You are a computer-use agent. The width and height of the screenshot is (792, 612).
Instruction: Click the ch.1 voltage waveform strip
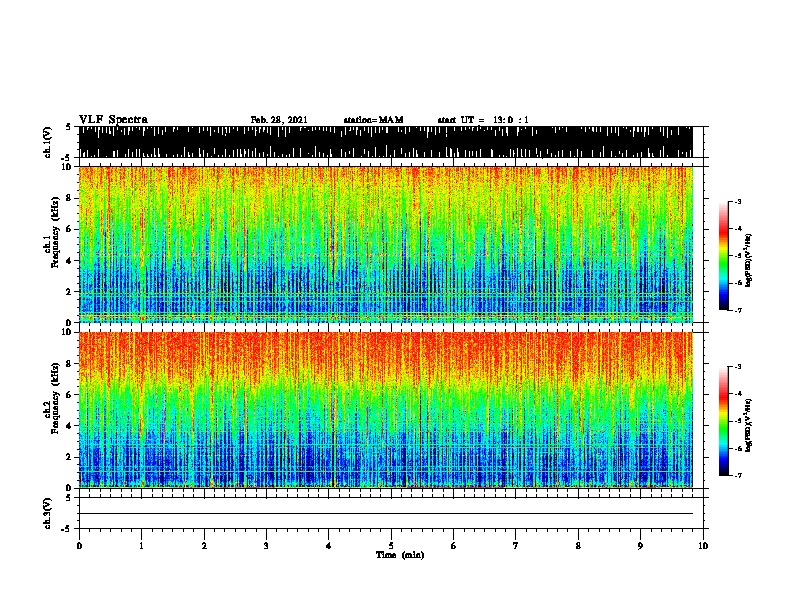click(x=386, y=142)
